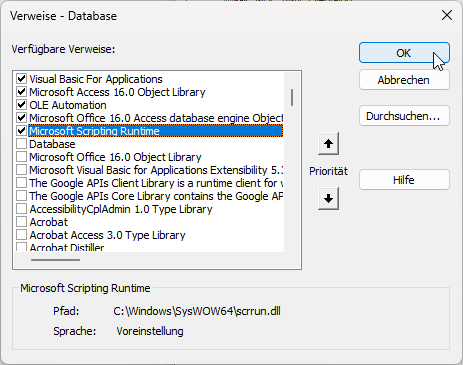Open the Durchsuchen... file browser
463x365 pixels.
pos(404,116)
